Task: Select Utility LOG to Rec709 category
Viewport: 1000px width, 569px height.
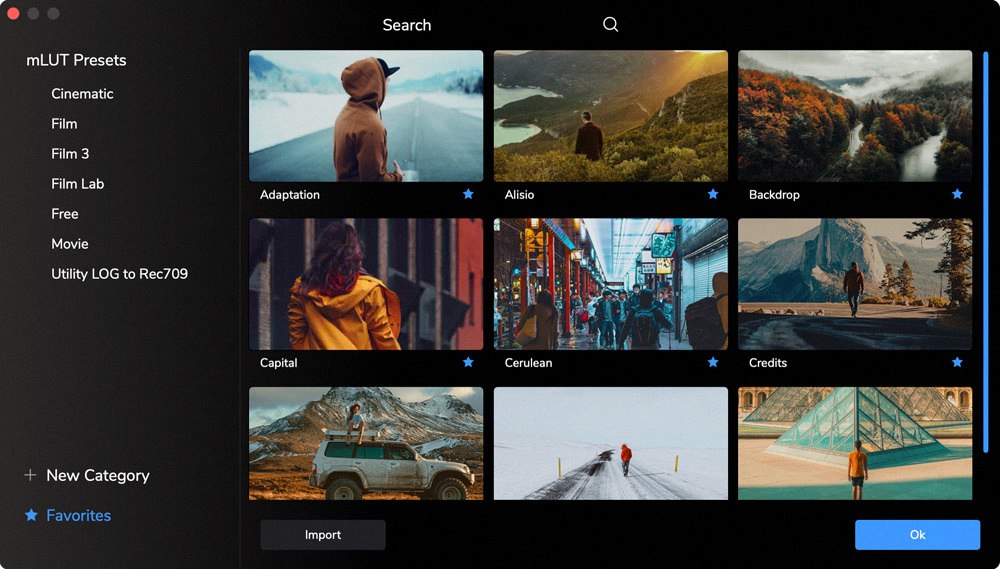Action: pos(119,274)
